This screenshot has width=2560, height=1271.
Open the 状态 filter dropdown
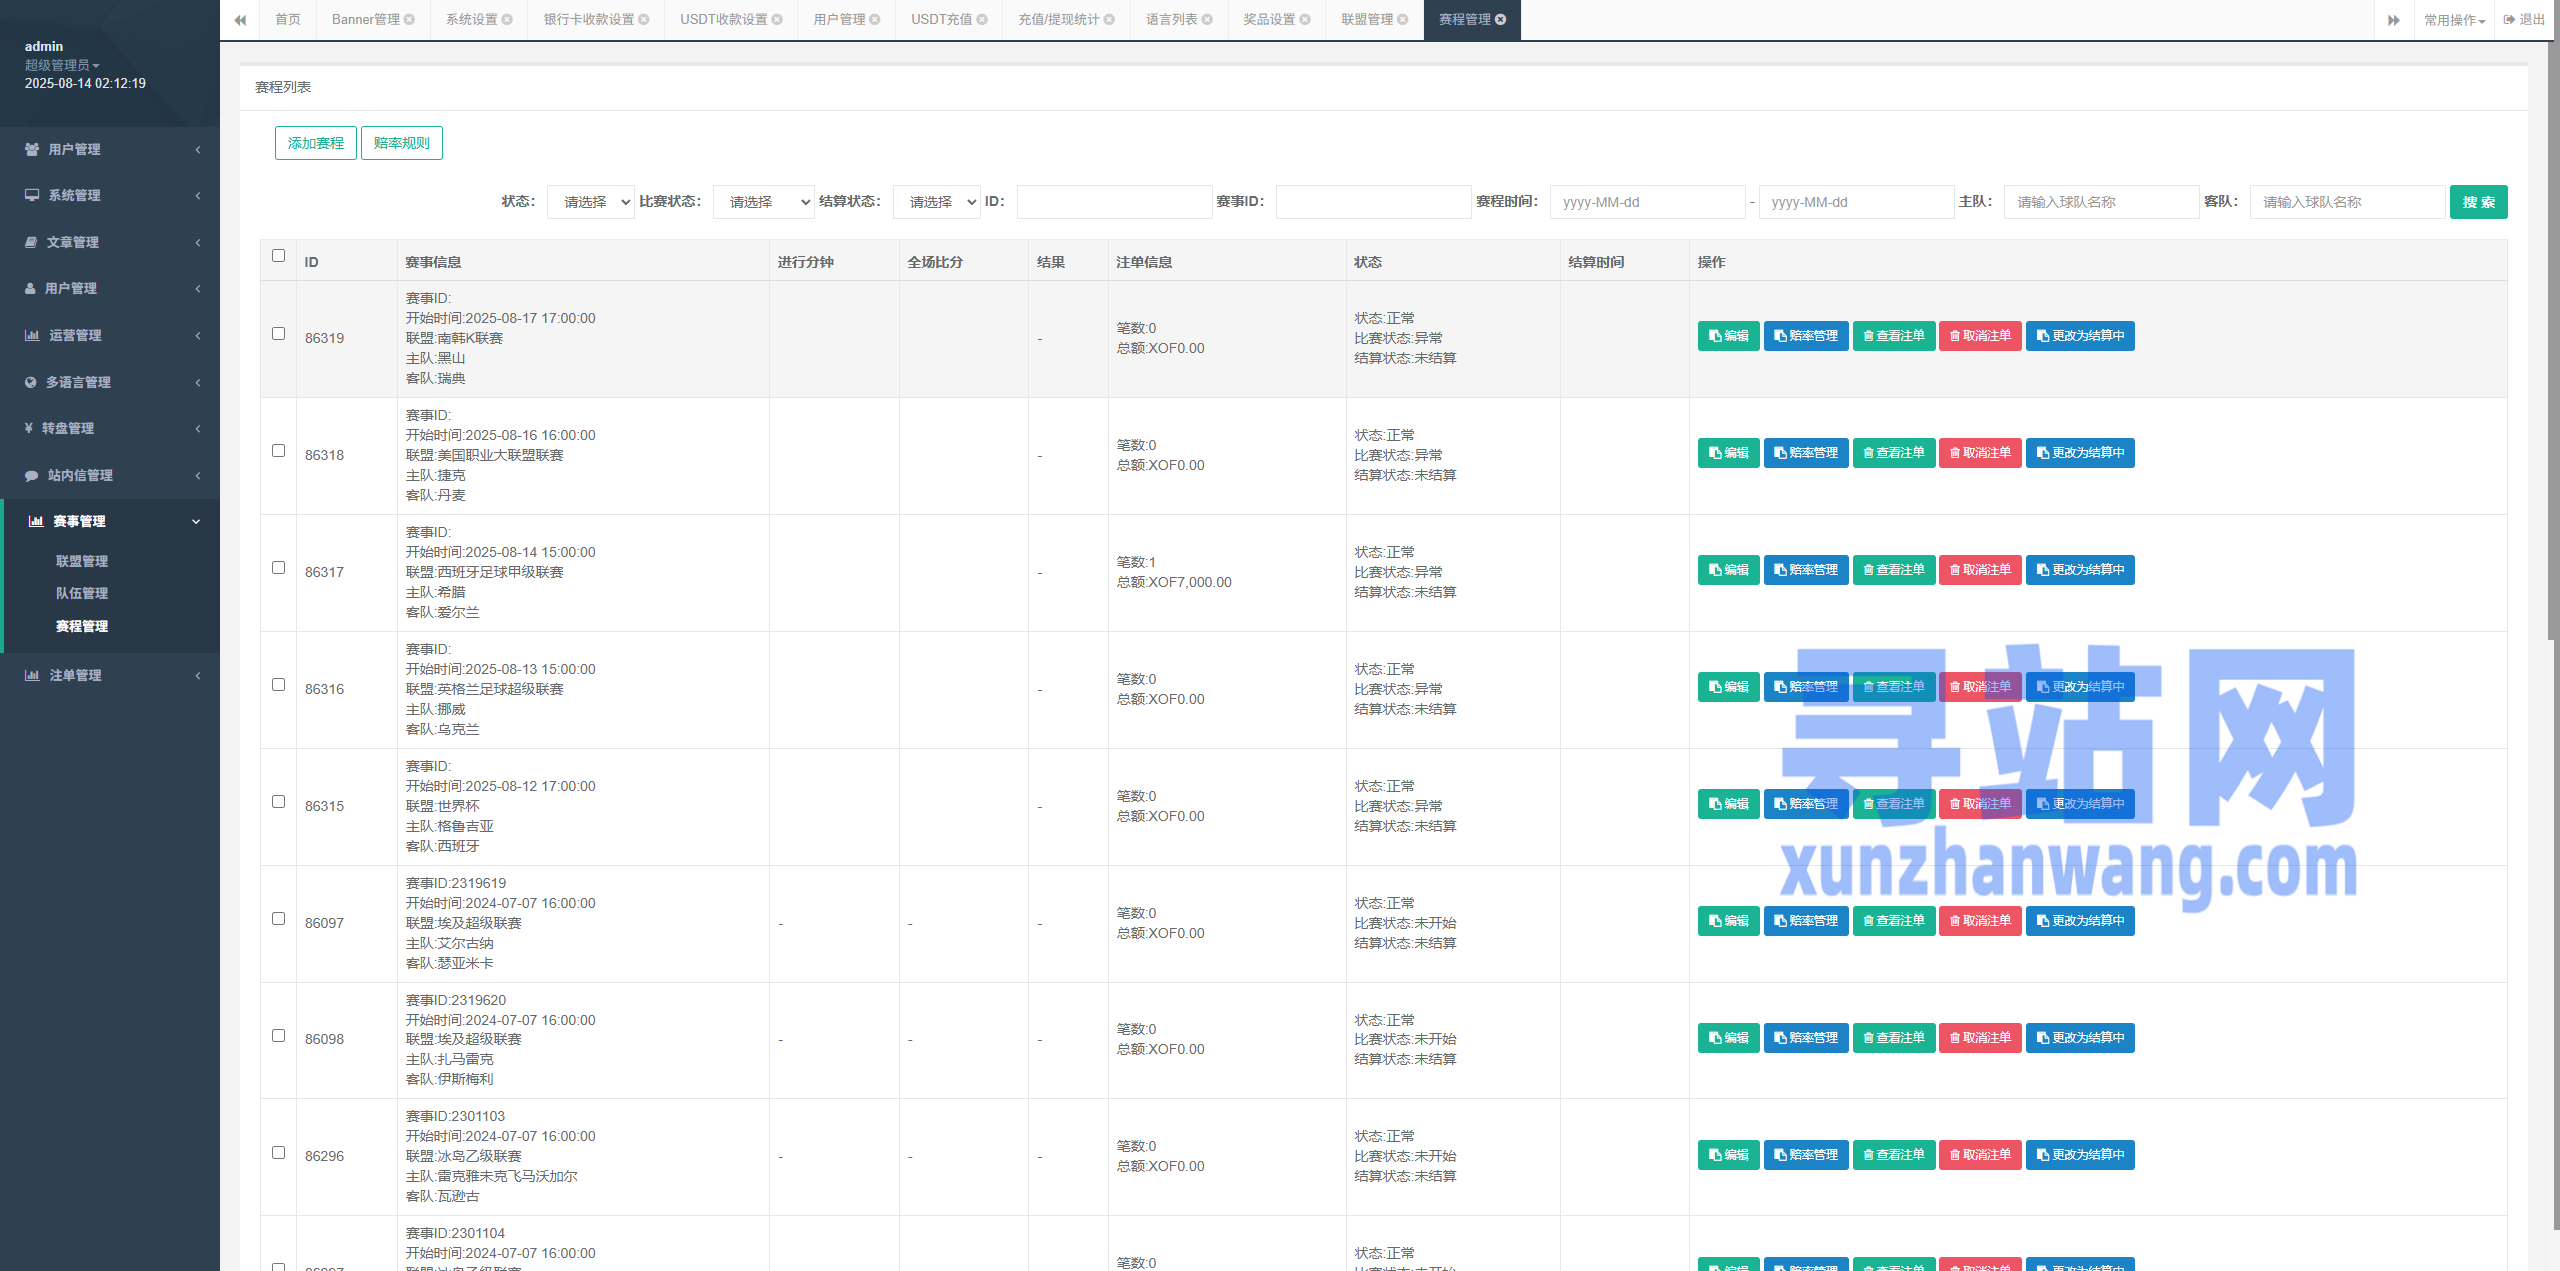tap(591, 202)
